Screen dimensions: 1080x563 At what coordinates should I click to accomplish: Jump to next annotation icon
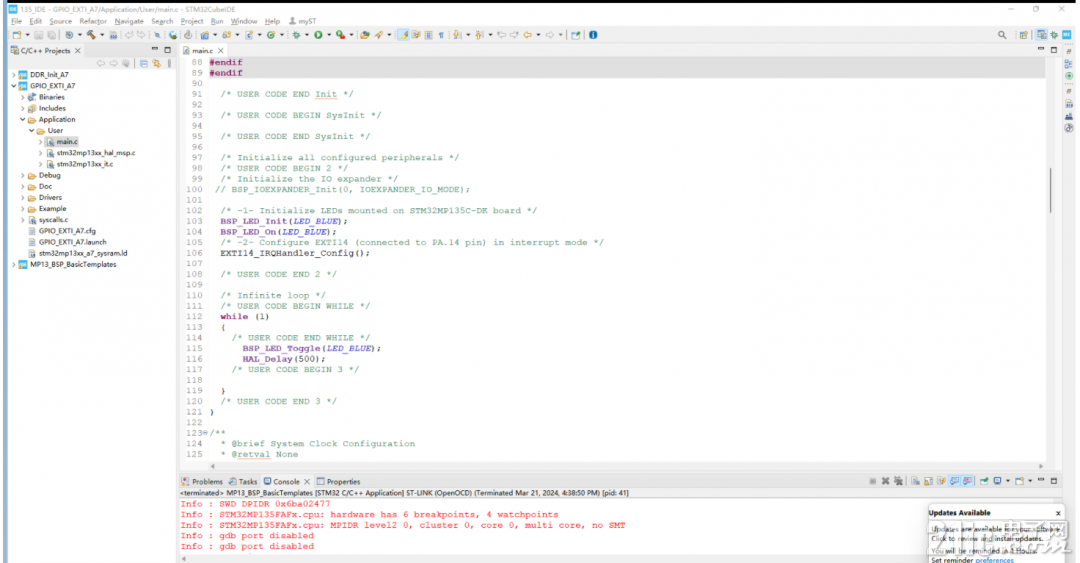pos(457,34)
